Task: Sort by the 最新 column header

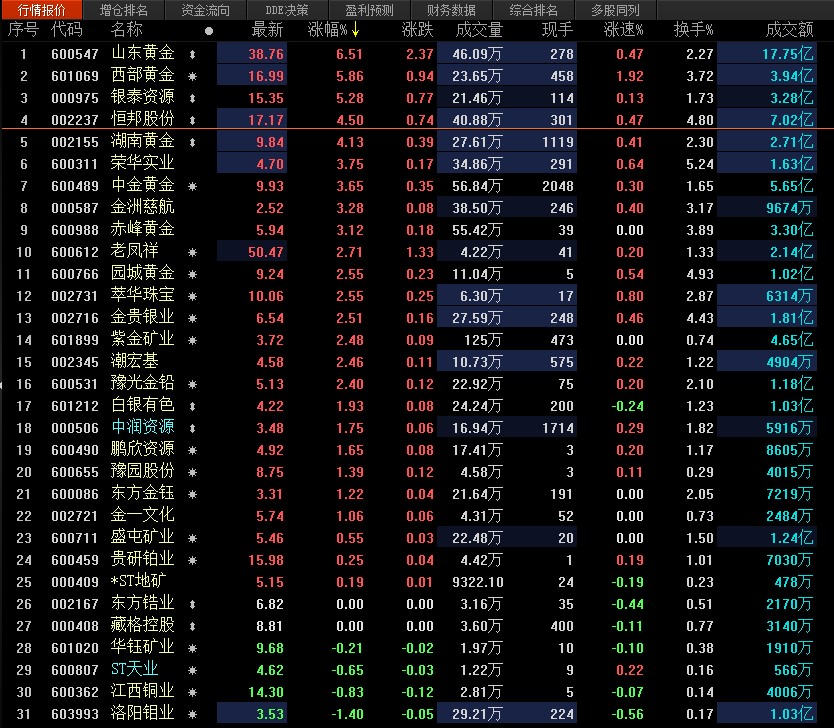Action: click(x=267, y=30)
